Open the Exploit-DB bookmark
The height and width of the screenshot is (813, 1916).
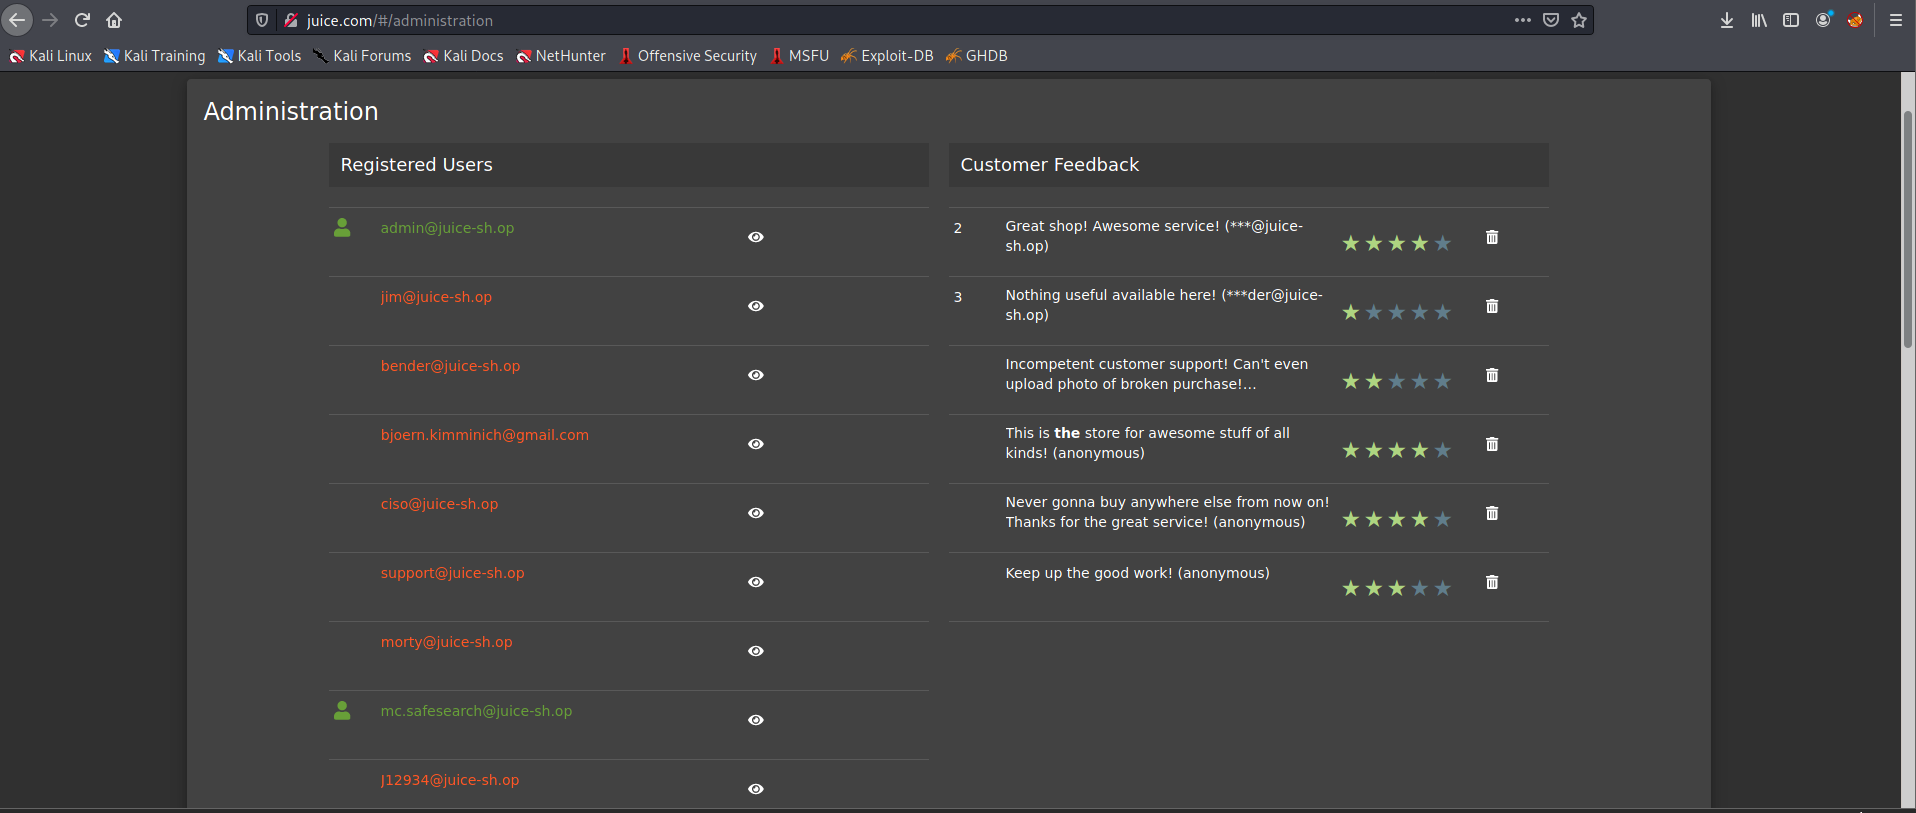click(x=887, y=56)
